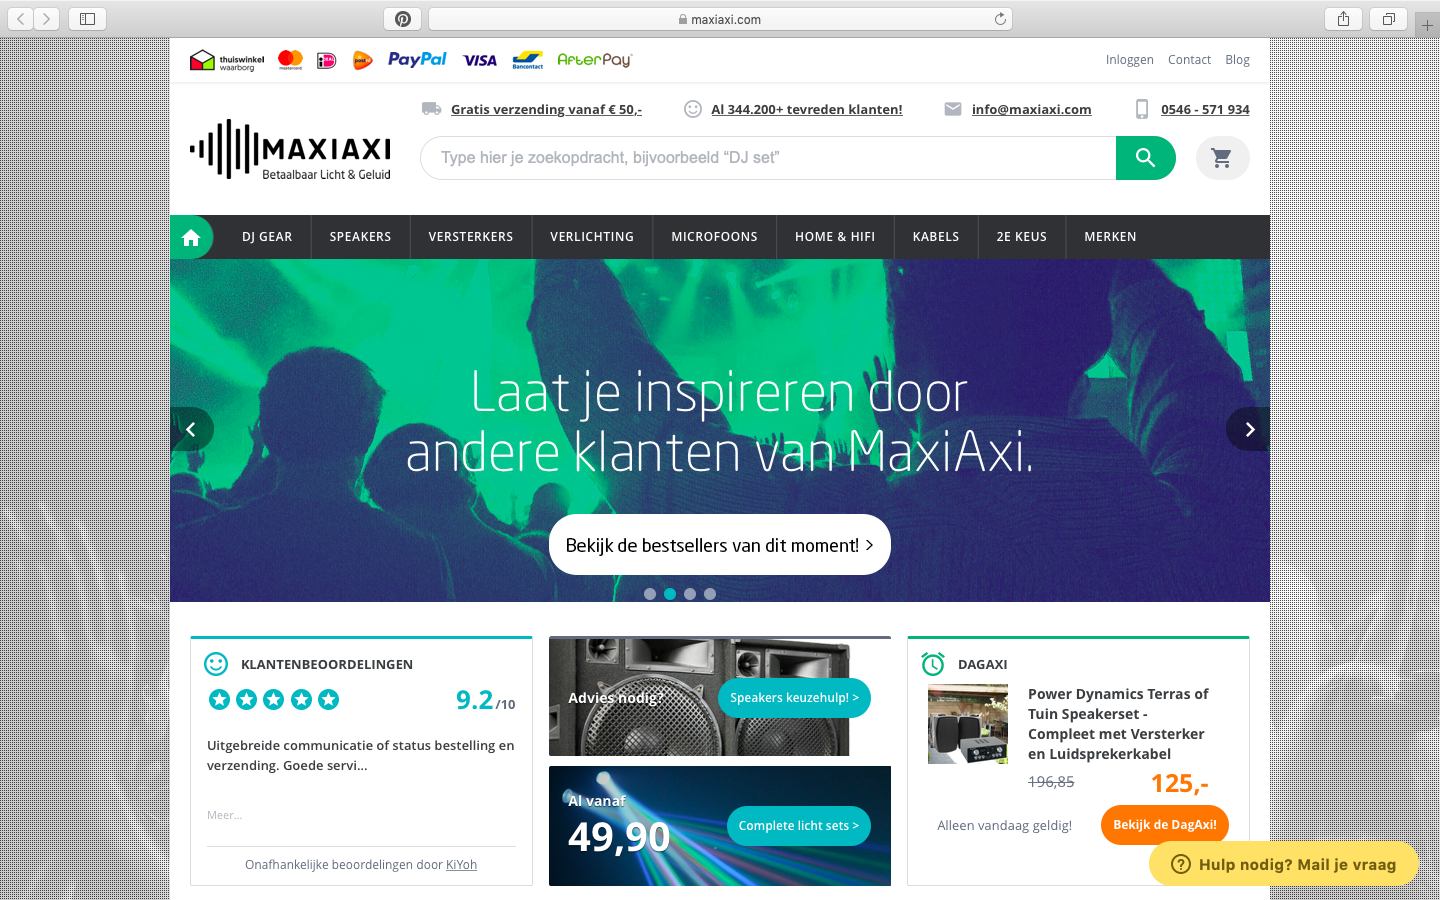This screenshot has width=1440, height=900.
Task: Click the PayPal logo
Action: [417, 60]
